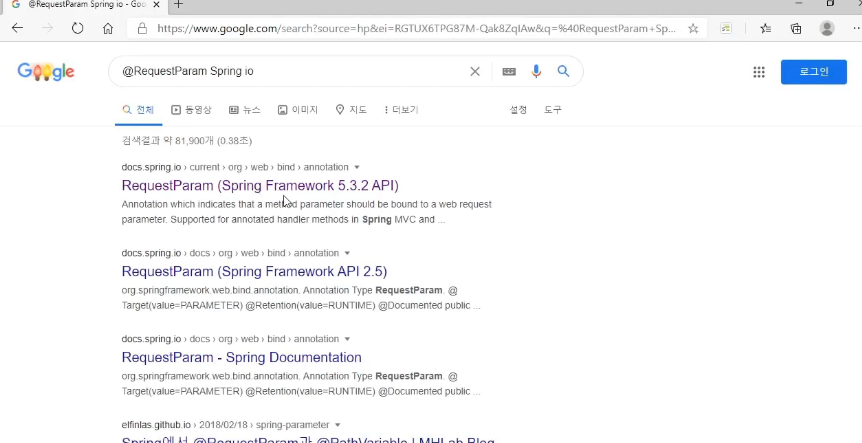862x443 pixels.
Task: Click the 'Annotation which indicates' snippet text
Action: [306, 212]
